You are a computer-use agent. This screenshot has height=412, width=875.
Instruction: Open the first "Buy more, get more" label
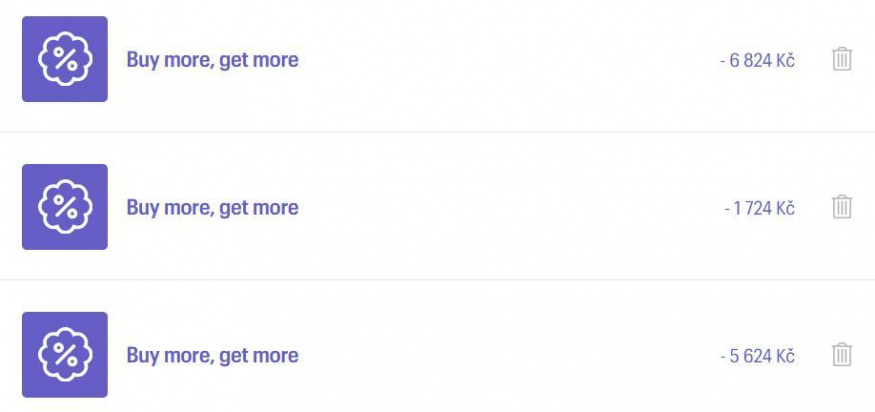point(213,60)
